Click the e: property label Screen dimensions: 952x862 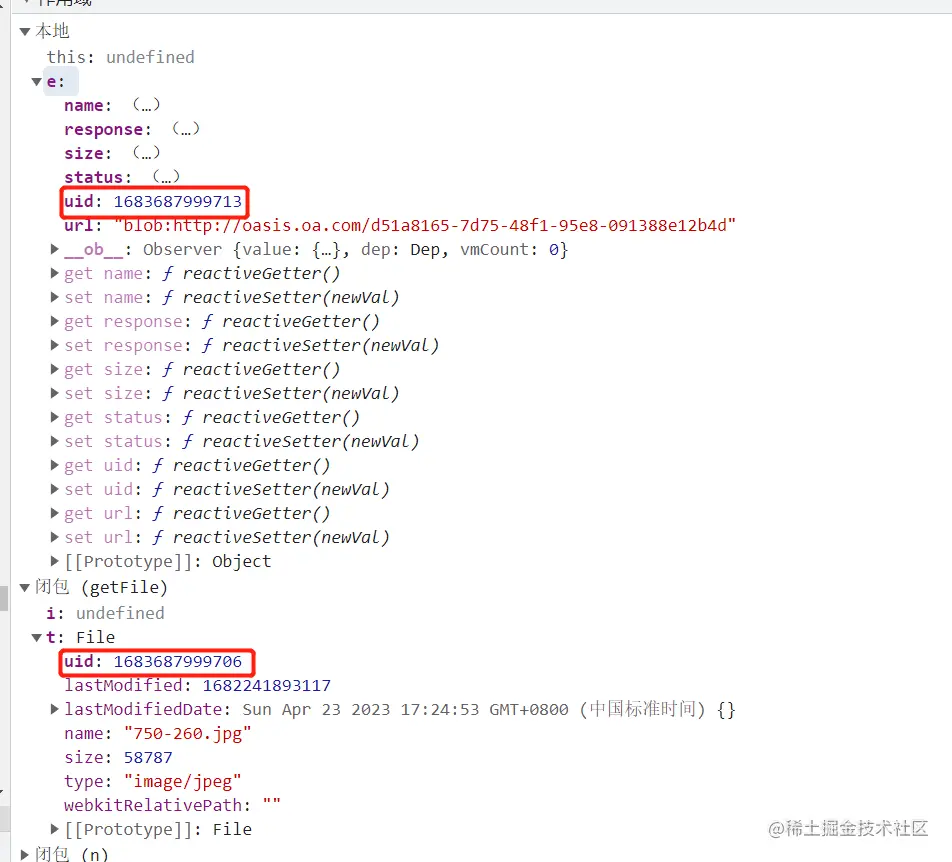click(x=55, y=81)
